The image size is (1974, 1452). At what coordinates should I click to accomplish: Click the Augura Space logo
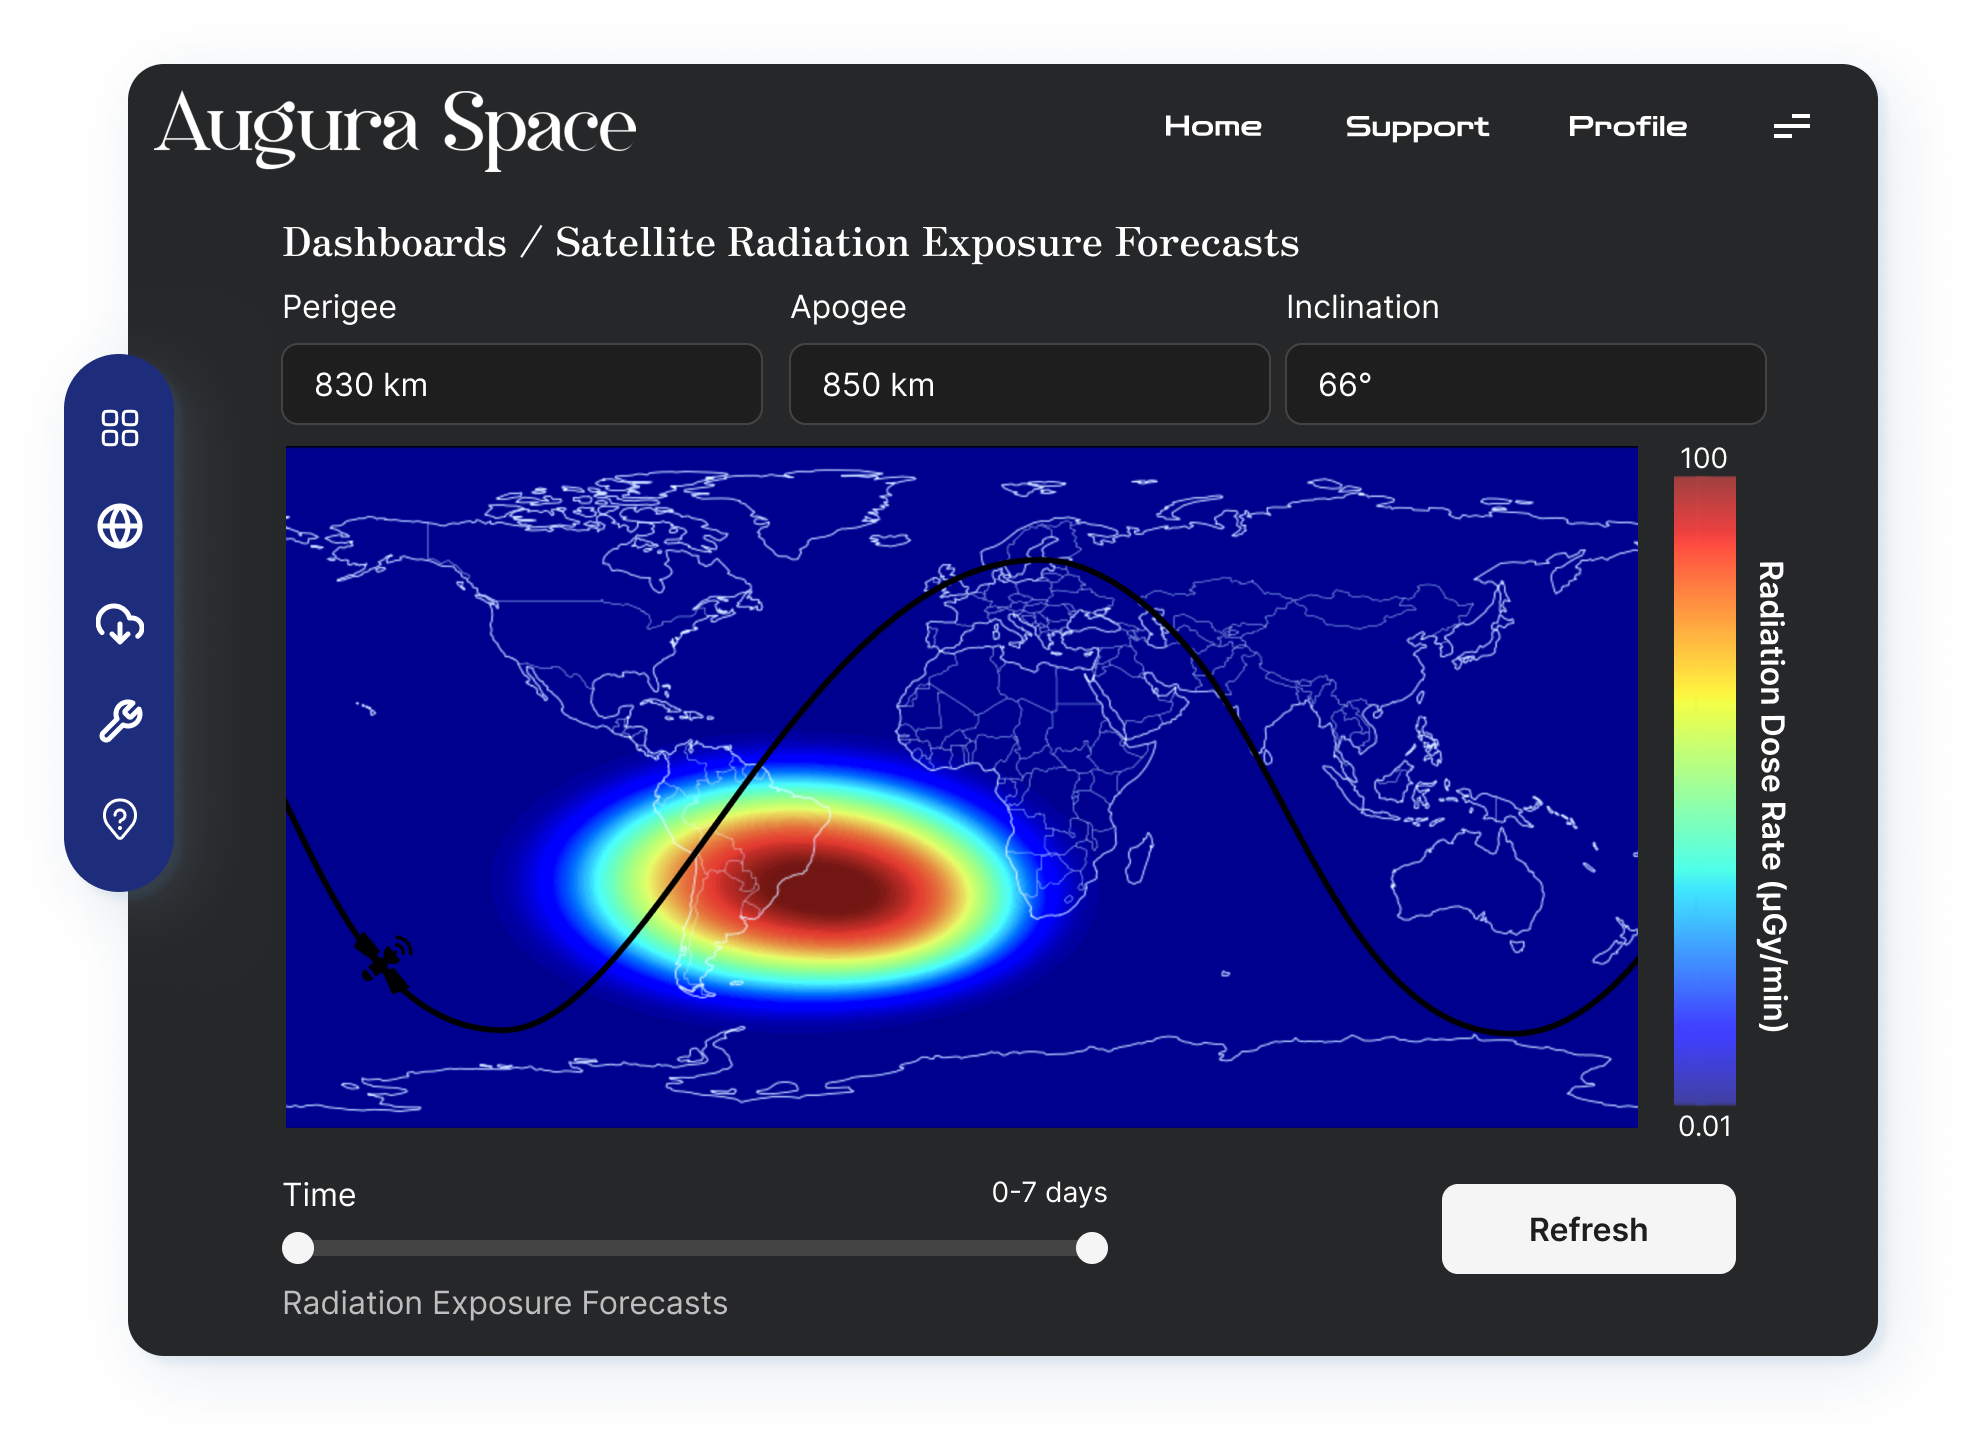point(396,127)
